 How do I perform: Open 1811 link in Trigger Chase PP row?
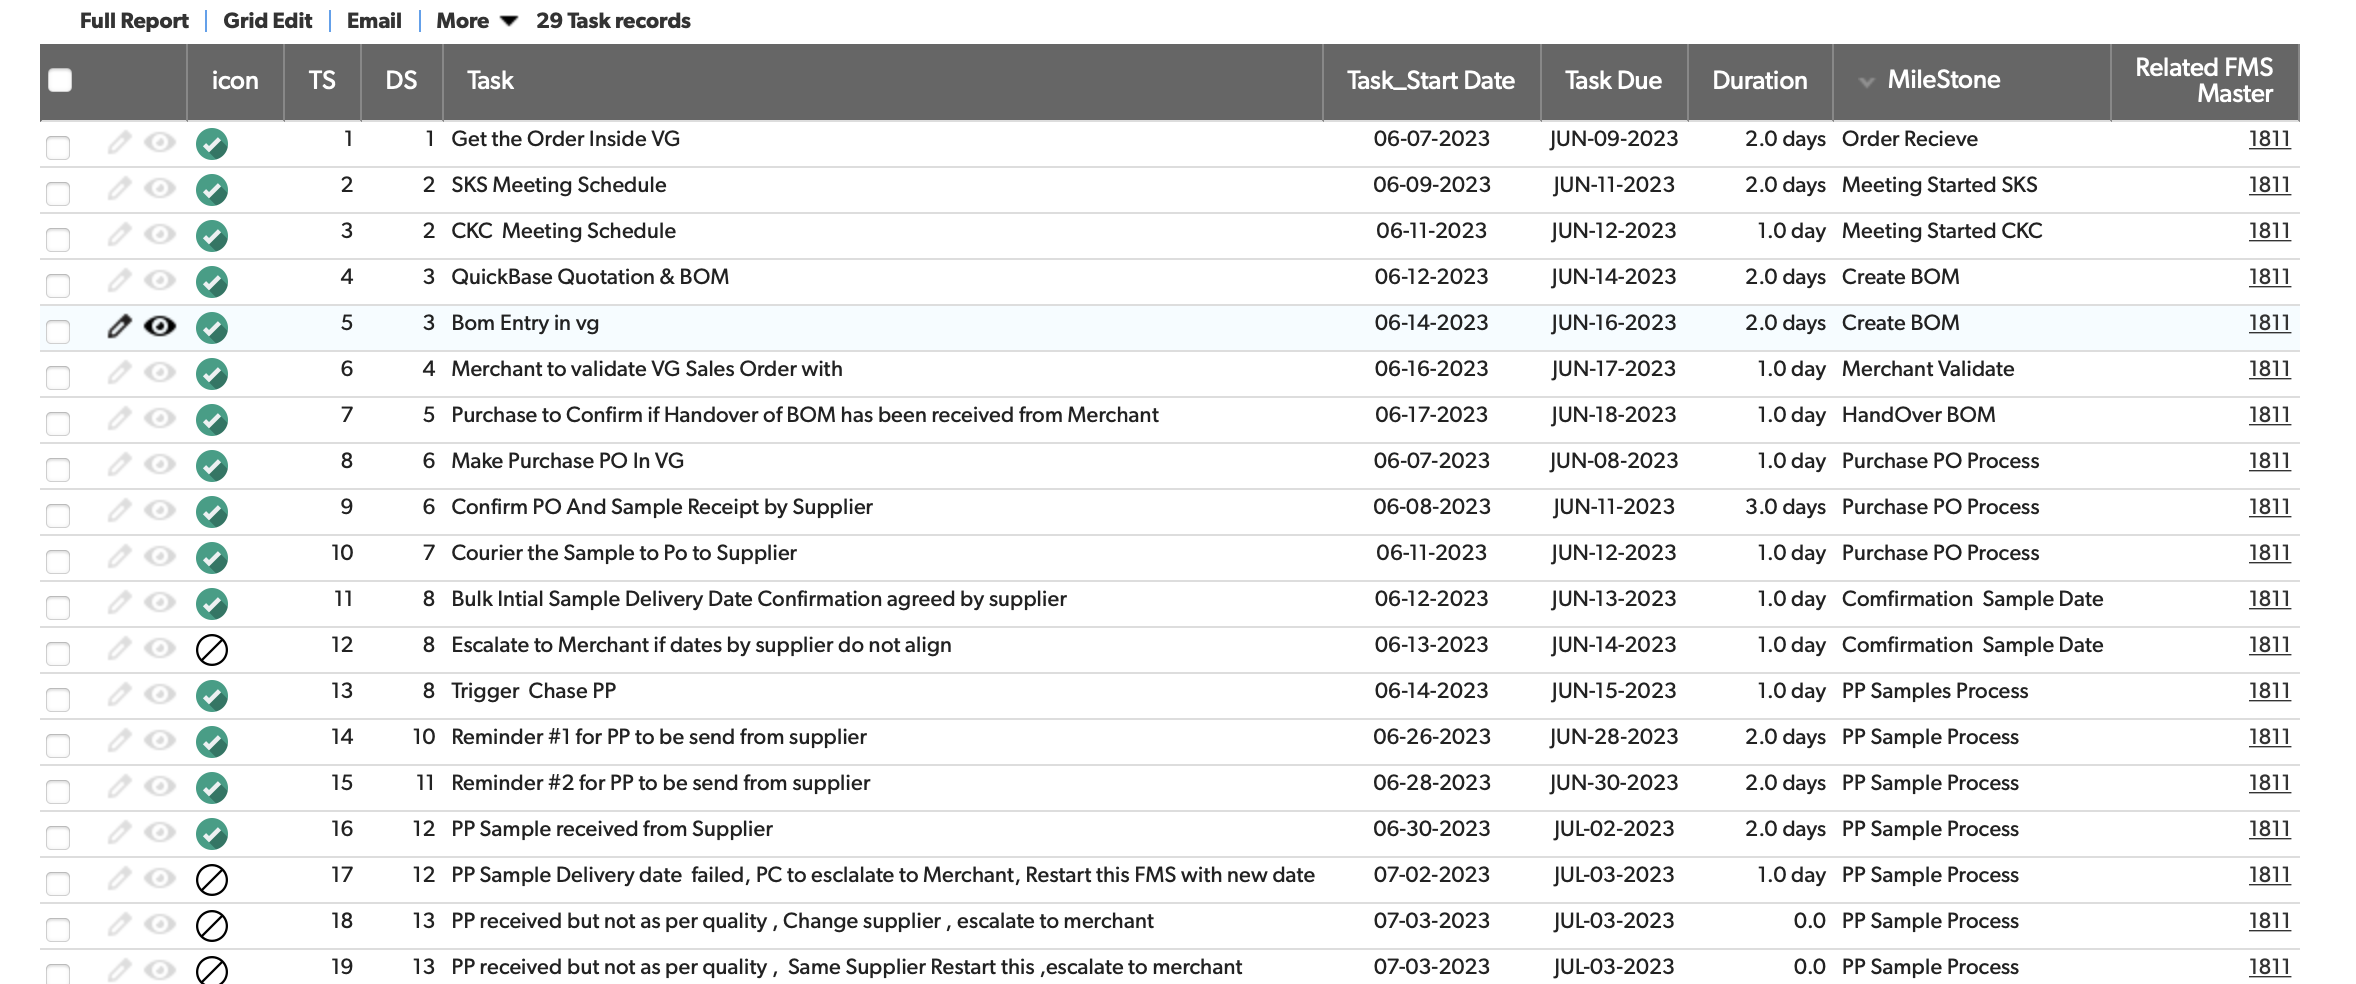2269,691
